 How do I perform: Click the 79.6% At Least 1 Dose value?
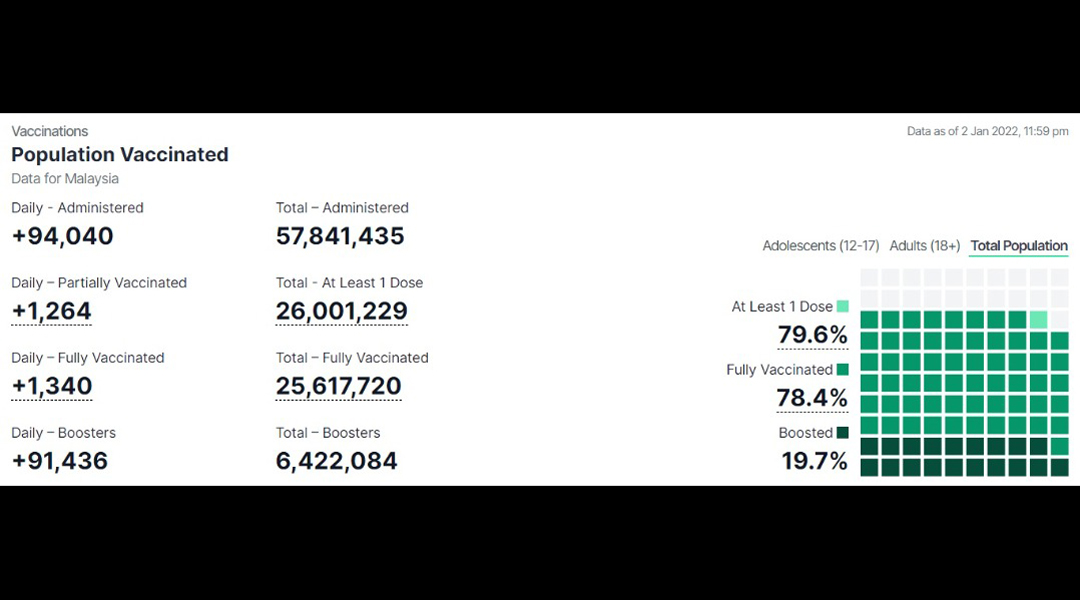pos(813,335)
